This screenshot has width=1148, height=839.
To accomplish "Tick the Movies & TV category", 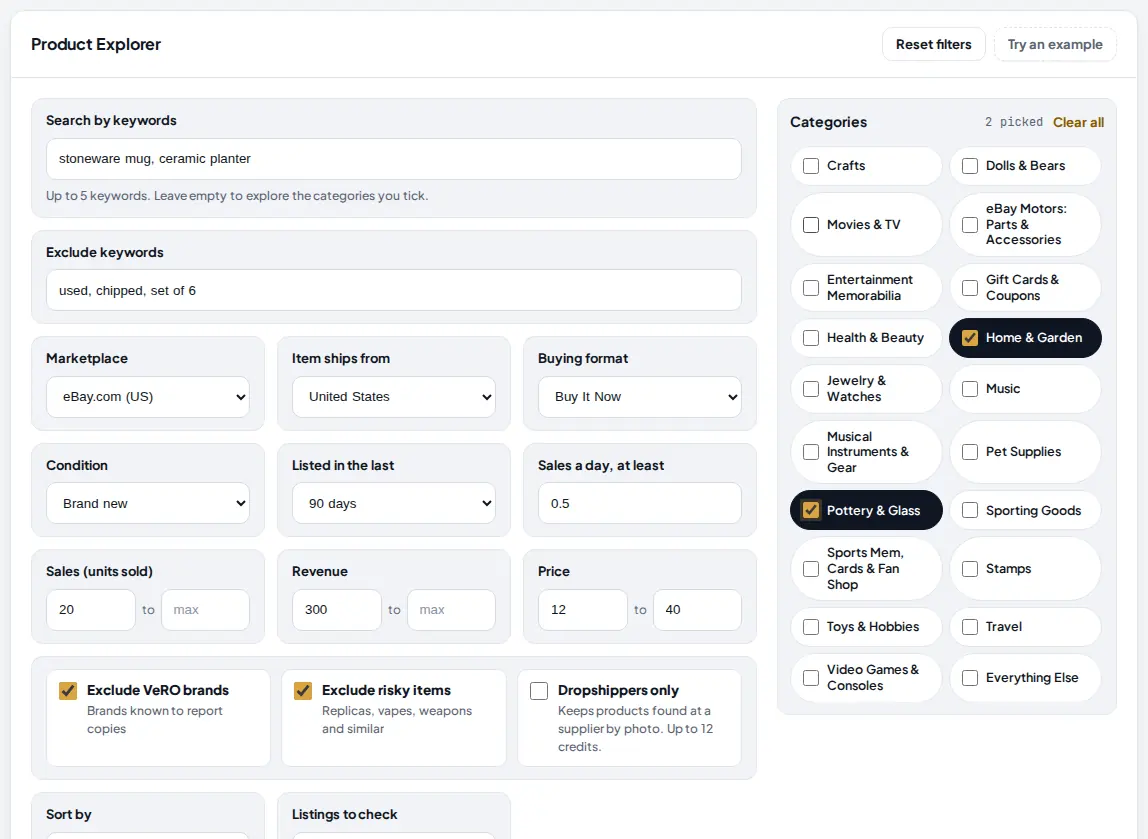I will (x=811, y=225).
